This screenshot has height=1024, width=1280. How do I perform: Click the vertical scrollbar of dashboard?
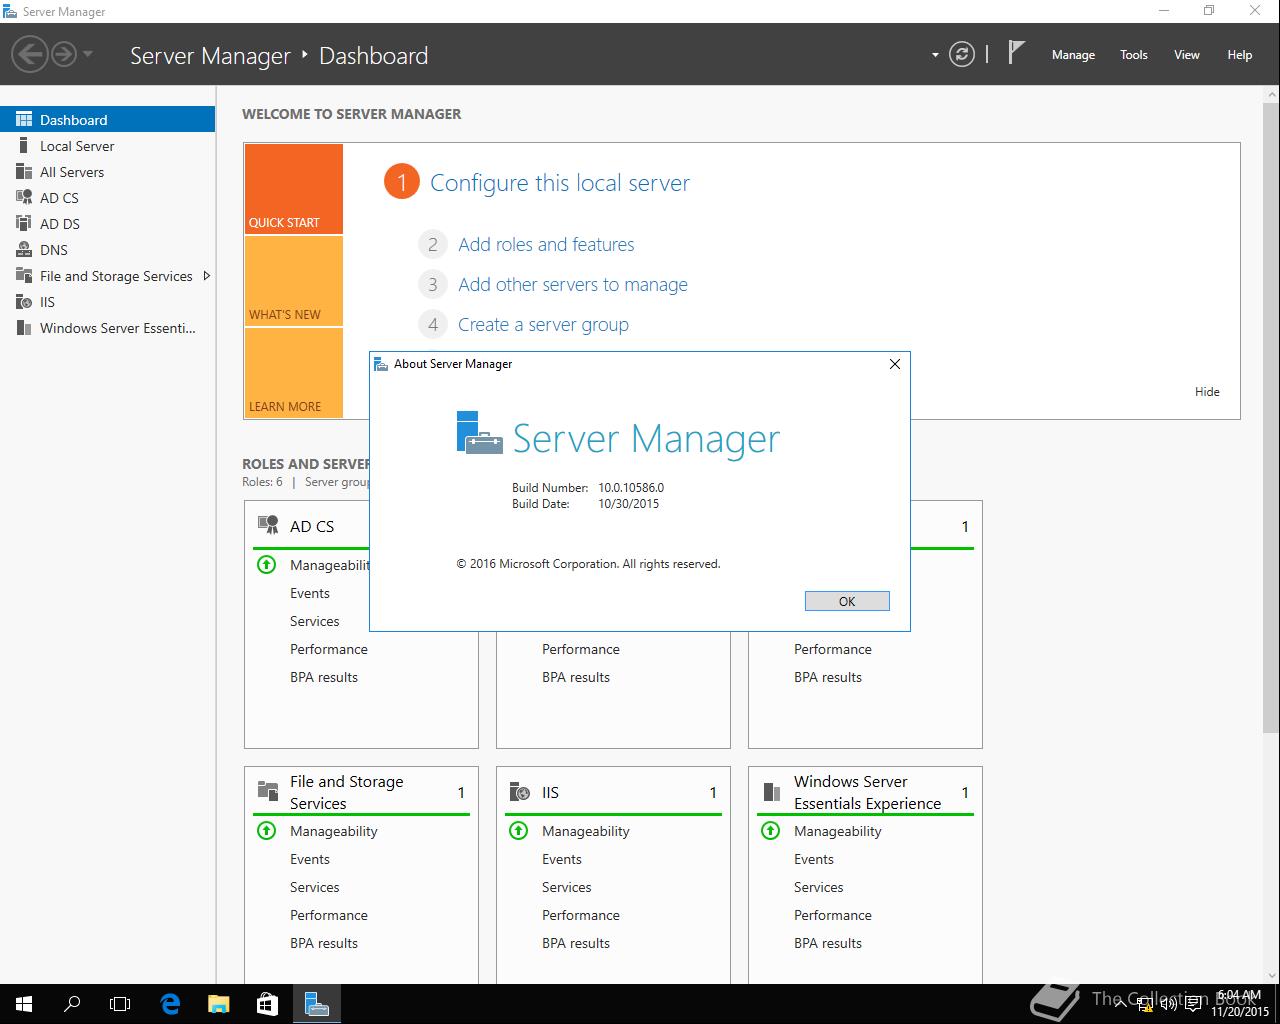click(1270, 420)
